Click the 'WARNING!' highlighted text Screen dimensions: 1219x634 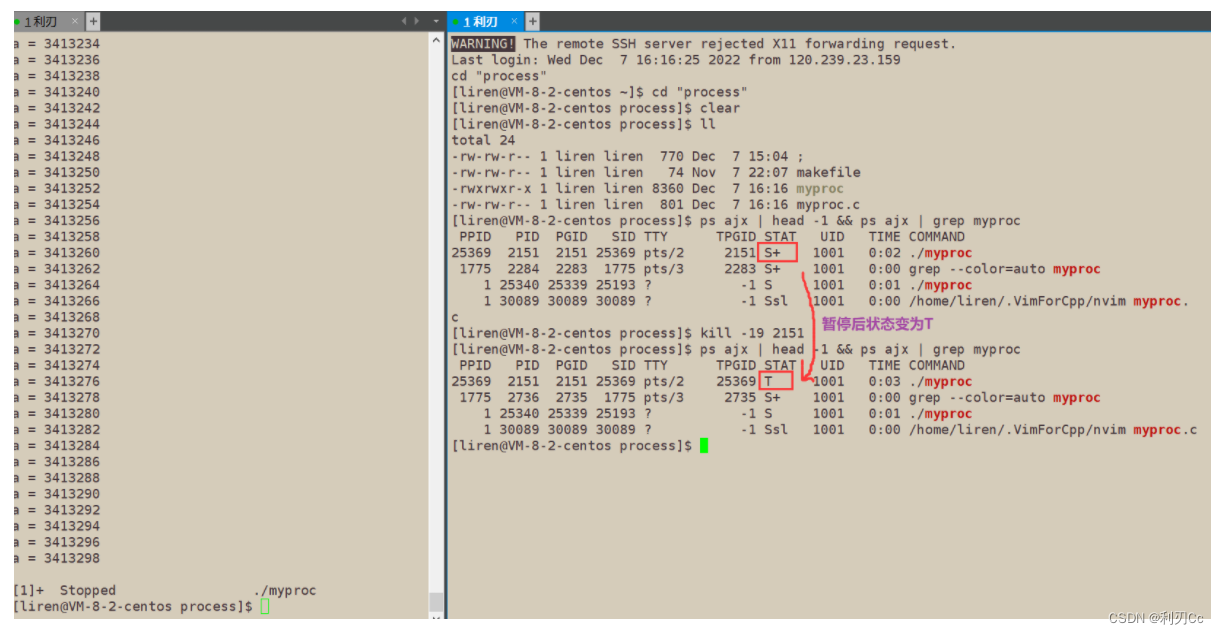click(x=483, y=44)
